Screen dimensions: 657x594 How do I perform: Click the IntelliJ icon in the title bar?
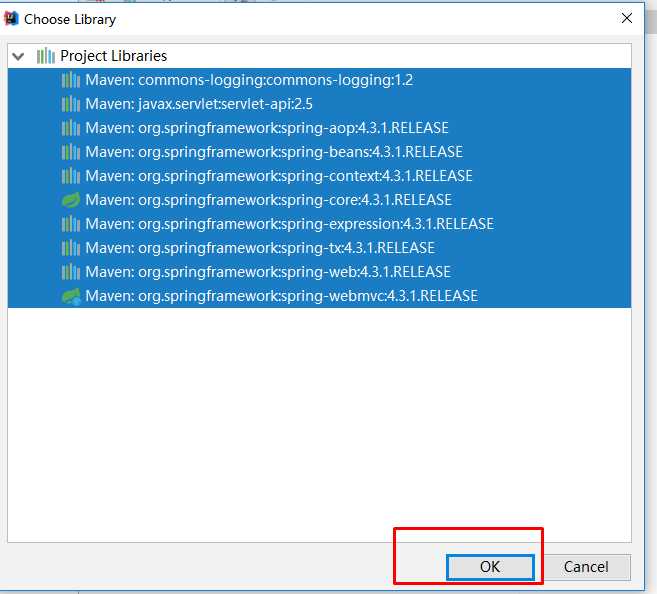11,19
